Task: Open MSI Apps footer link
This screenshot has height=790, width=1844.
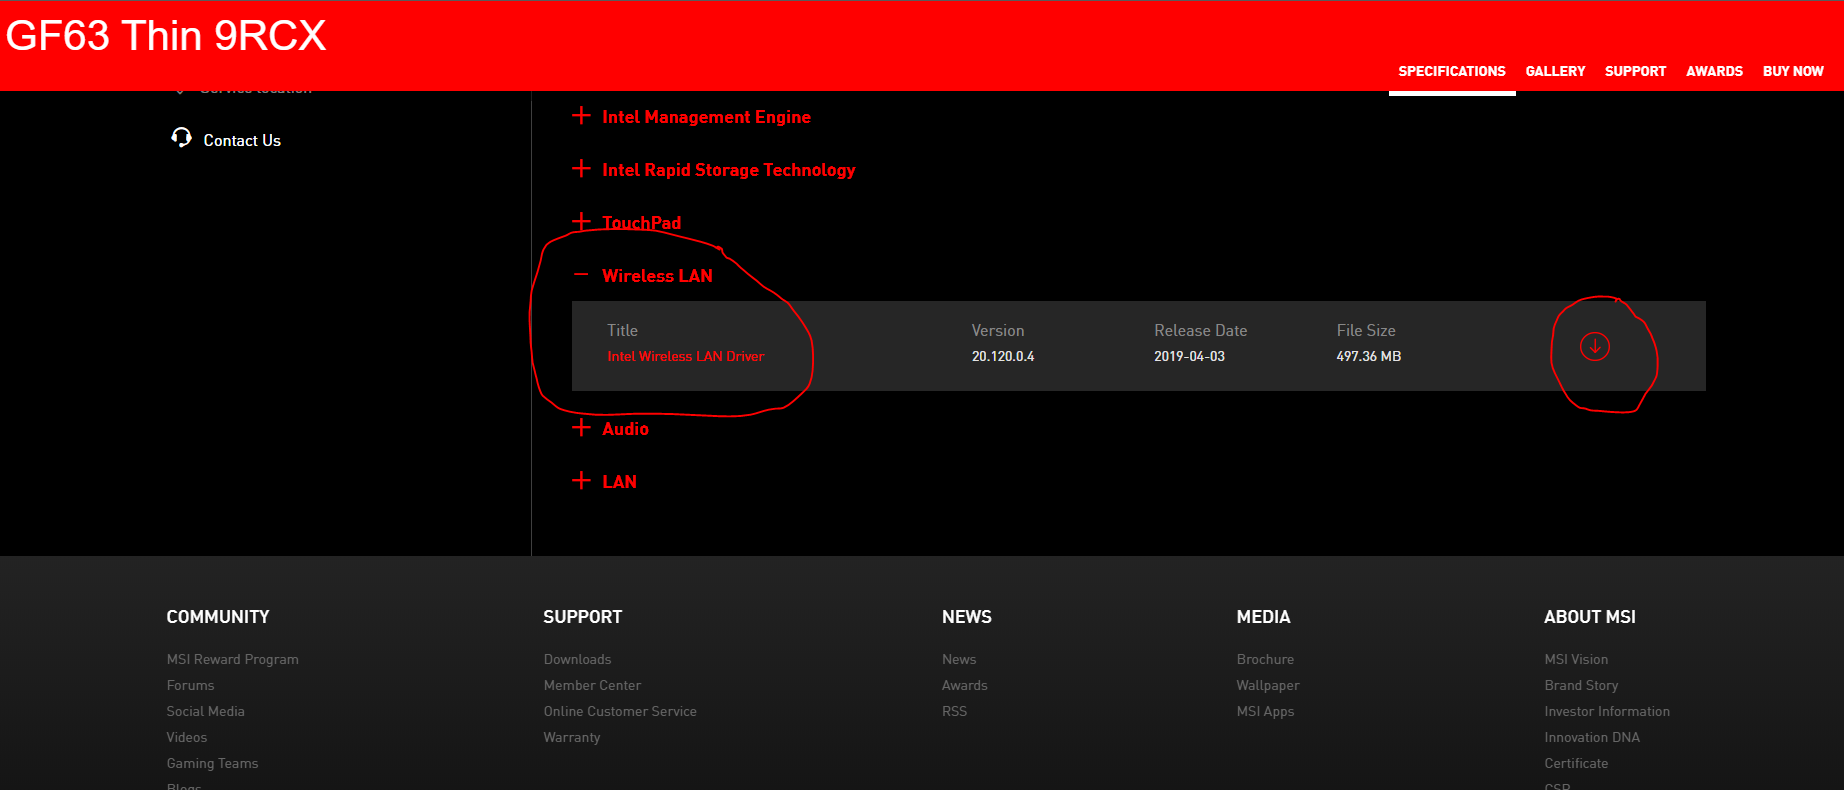Action: [x=1265, y=711]
